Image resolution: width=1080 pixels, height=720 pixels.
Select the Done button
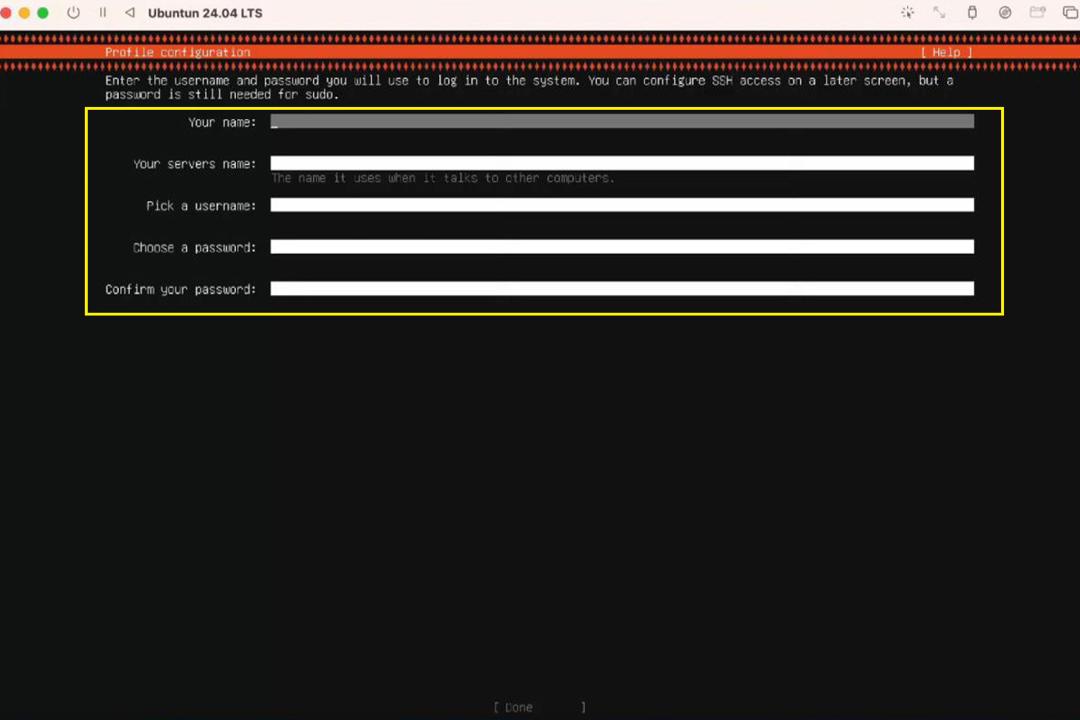point(539,707)
